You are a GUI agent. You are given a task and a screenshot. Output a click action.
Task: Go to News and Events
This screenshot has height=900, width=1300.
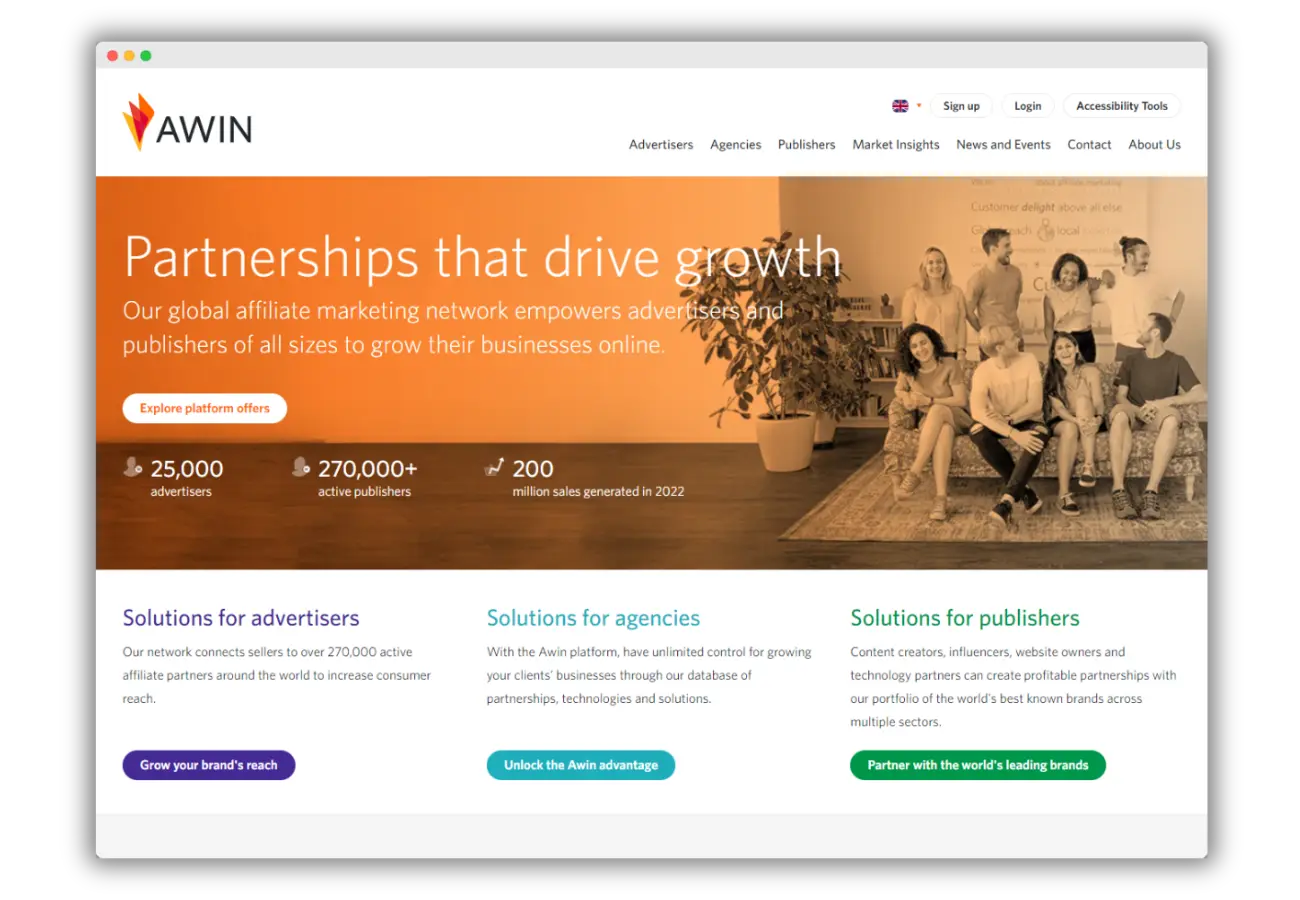point(1003,145)
